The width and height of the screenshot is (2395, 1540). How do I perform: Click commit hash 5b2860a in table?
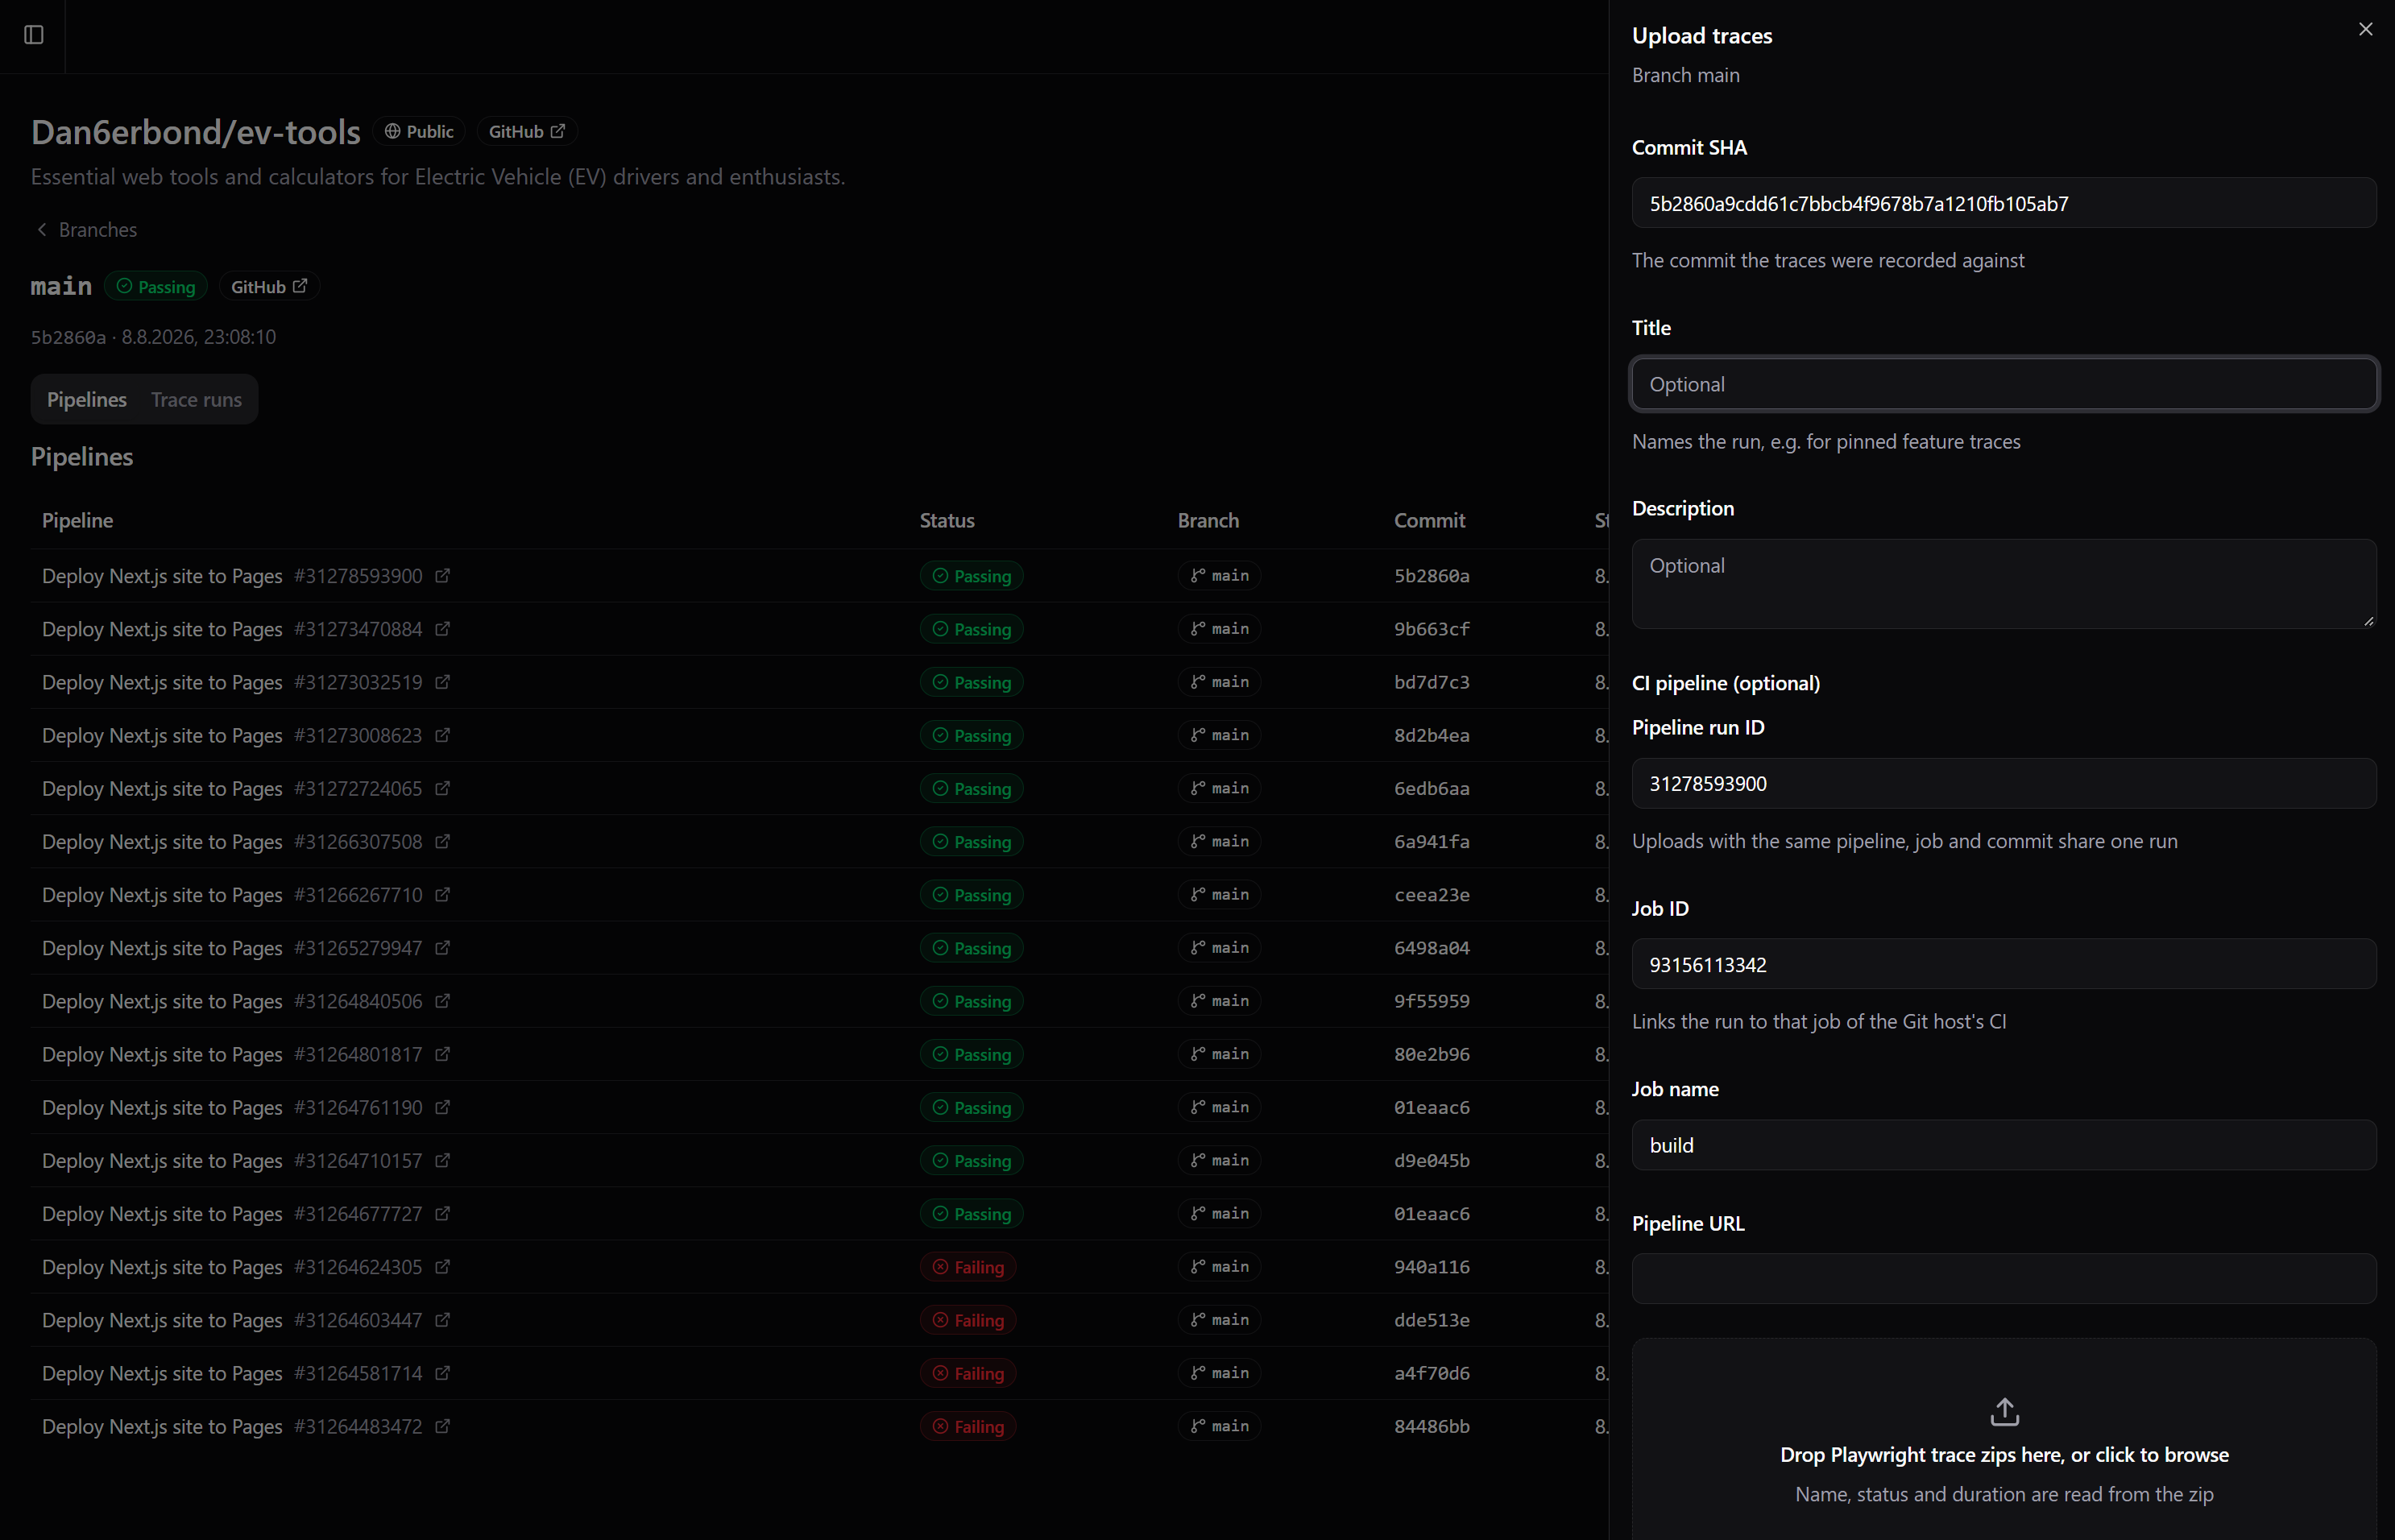tap(1432, 576)
